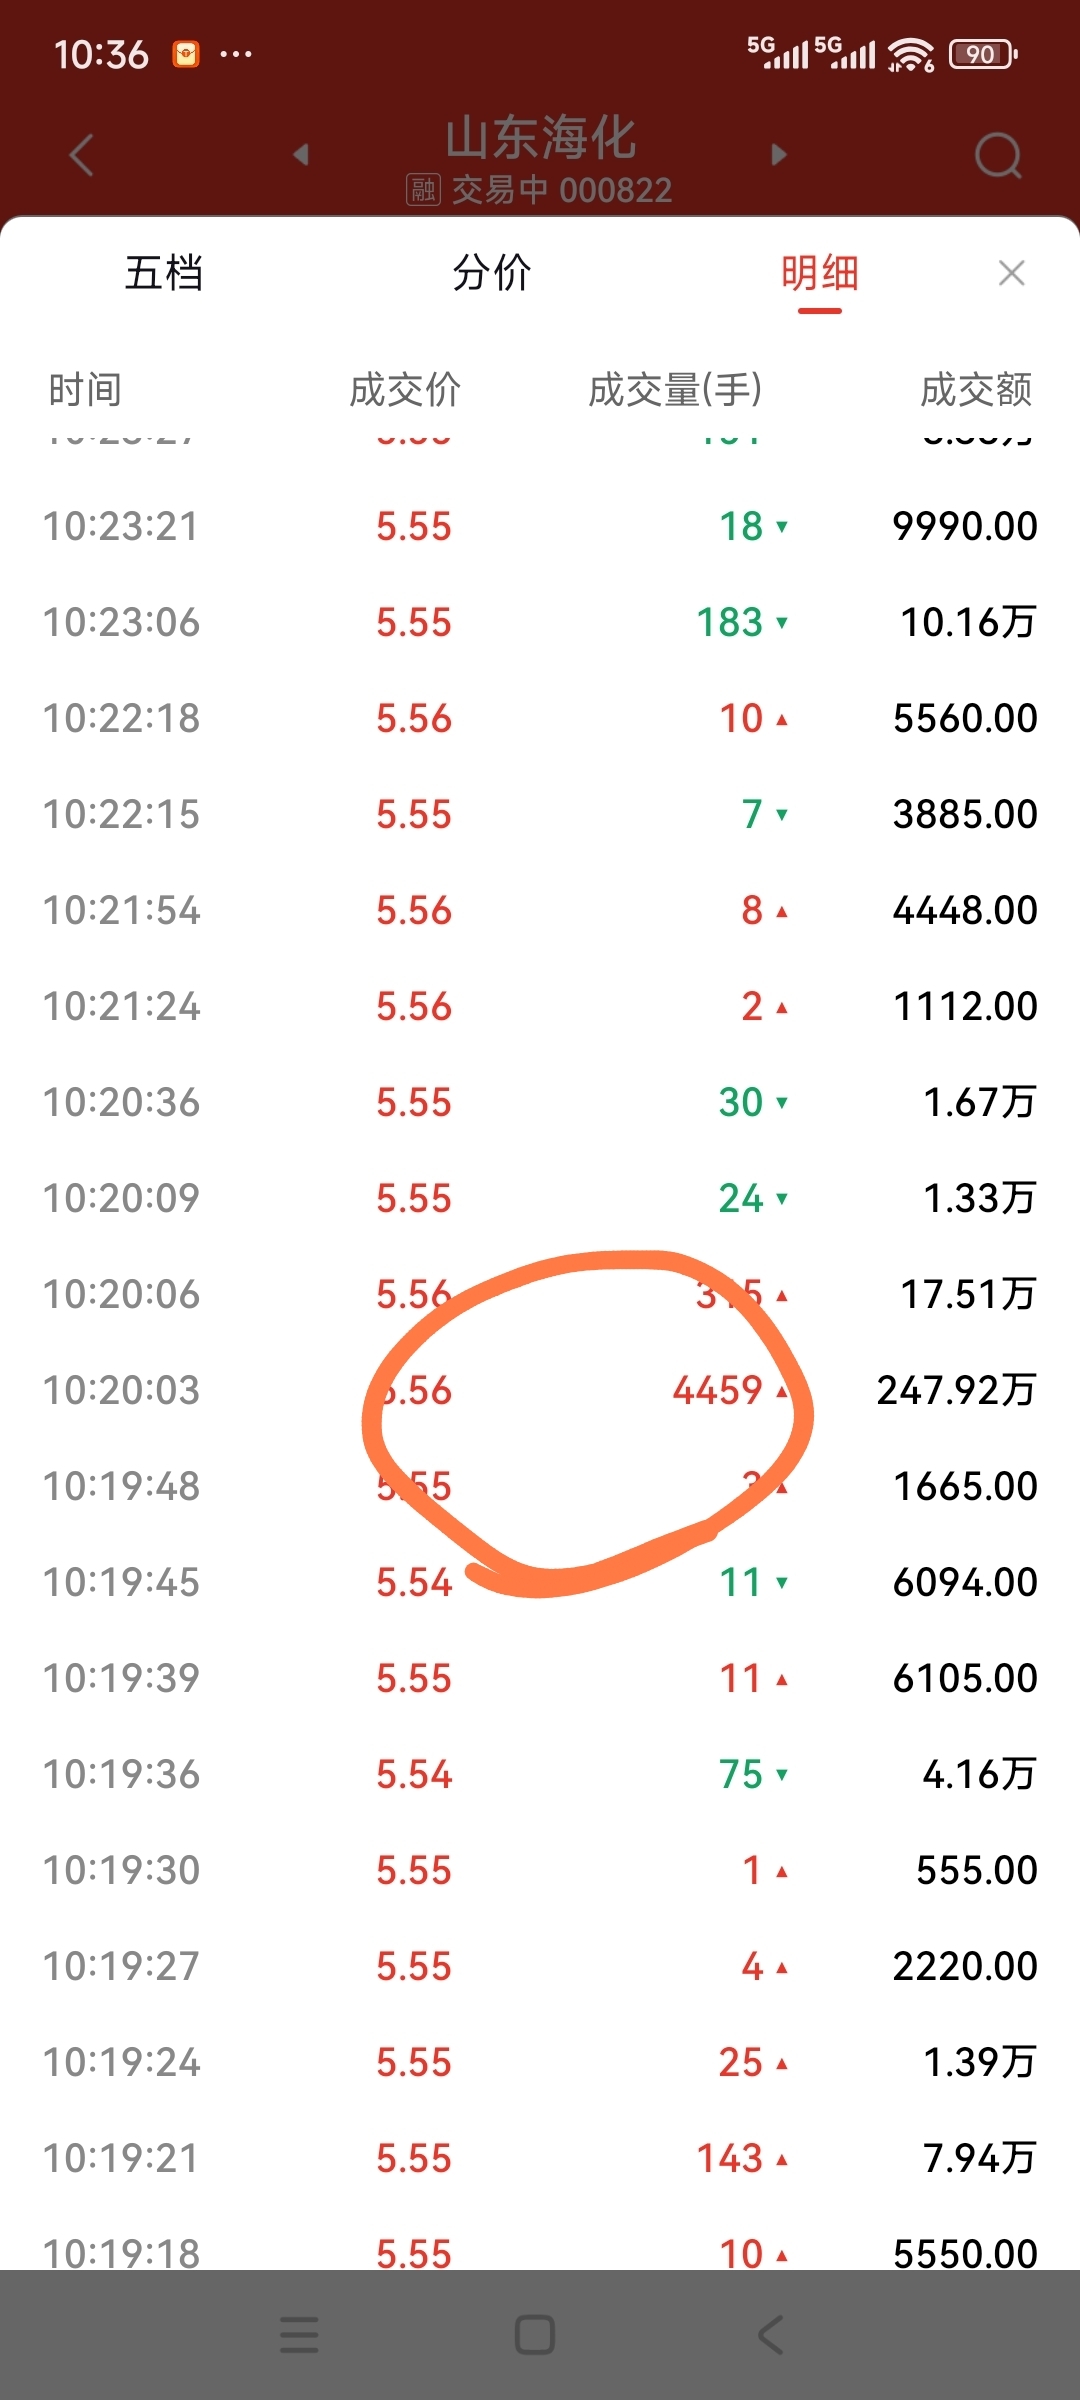
Task: Select the 明细 tab
Action: pyautogui.click(x=820, y=273)
